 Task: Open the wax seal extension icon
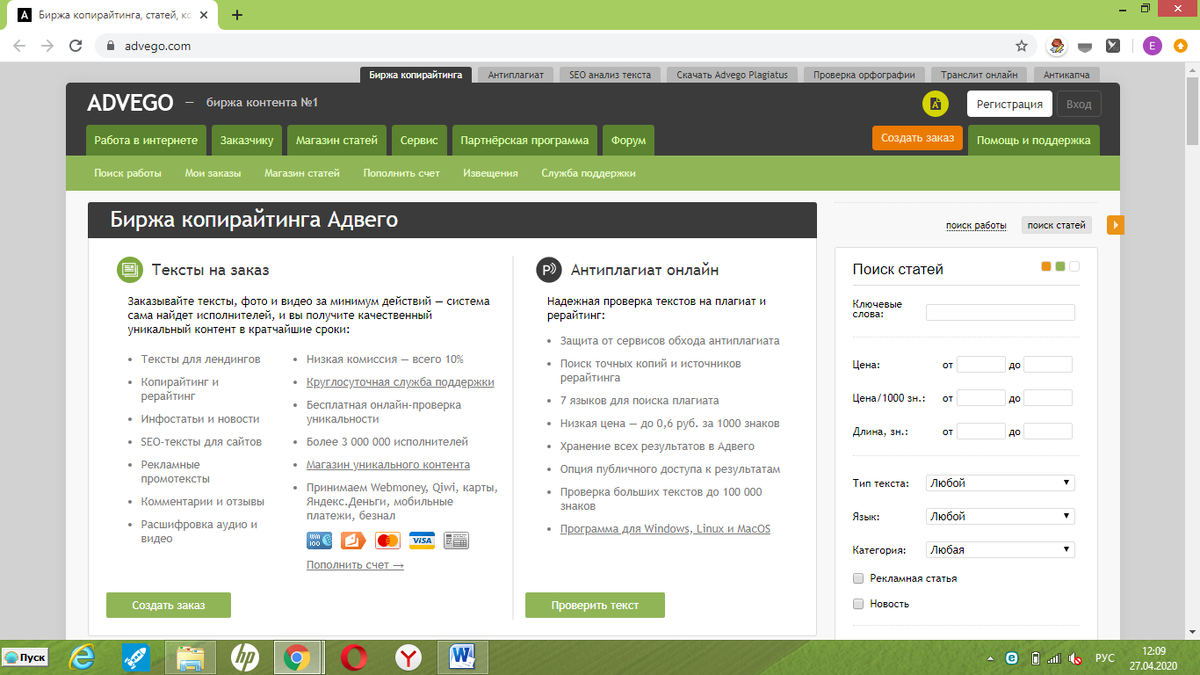tap(1056, 45)
